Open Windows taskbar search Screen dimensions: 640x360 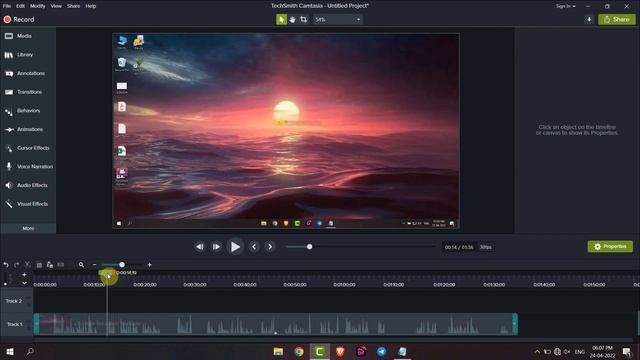[x=30, y=351]
